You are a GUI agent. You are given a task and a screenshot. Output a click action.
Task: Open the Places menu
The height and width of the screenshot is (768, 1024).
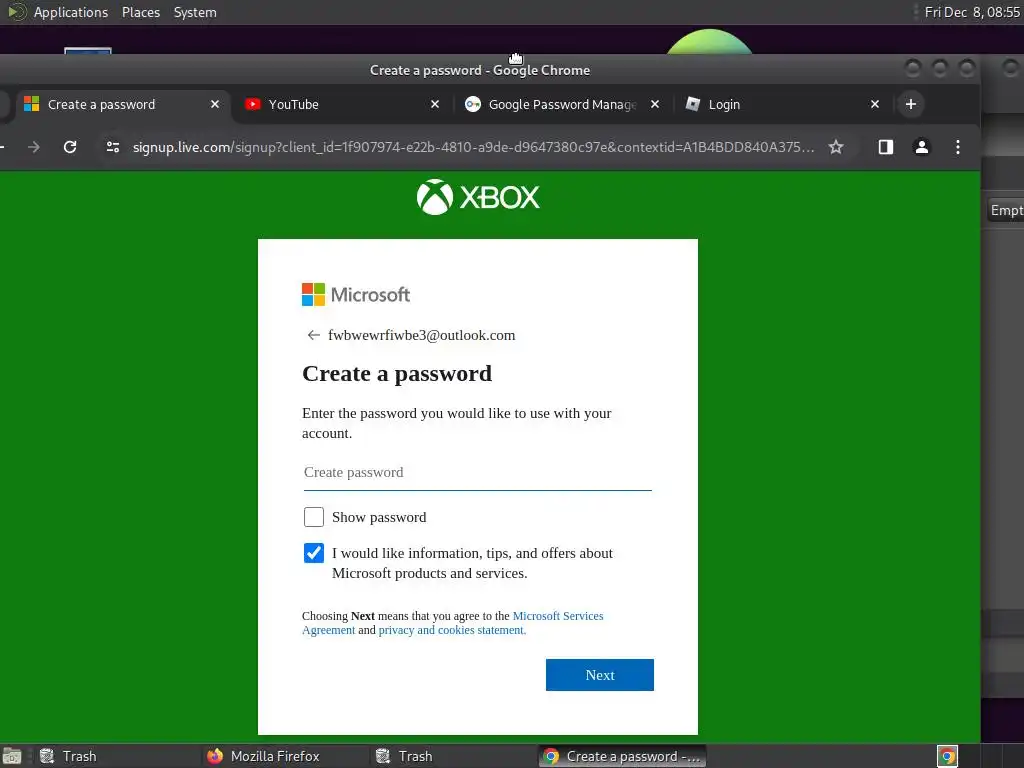[141, 12]
